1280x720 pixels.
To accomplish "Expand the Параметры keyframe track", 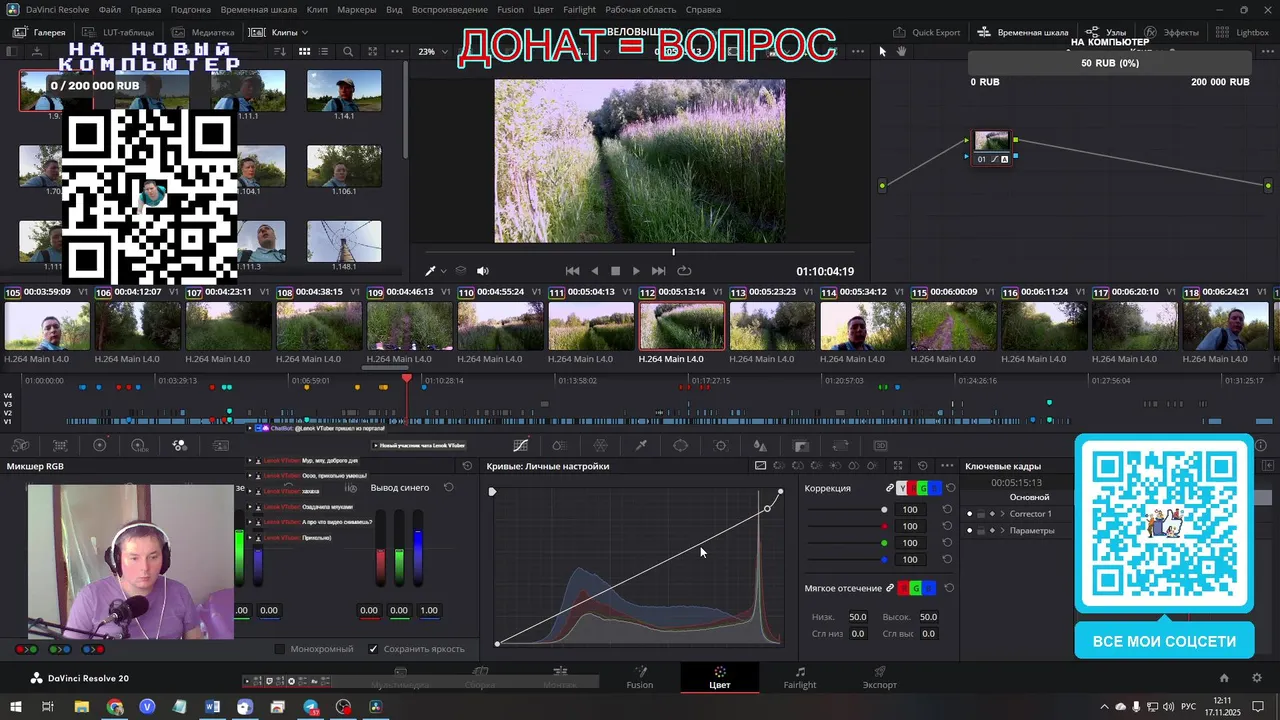I will 1002,531.
